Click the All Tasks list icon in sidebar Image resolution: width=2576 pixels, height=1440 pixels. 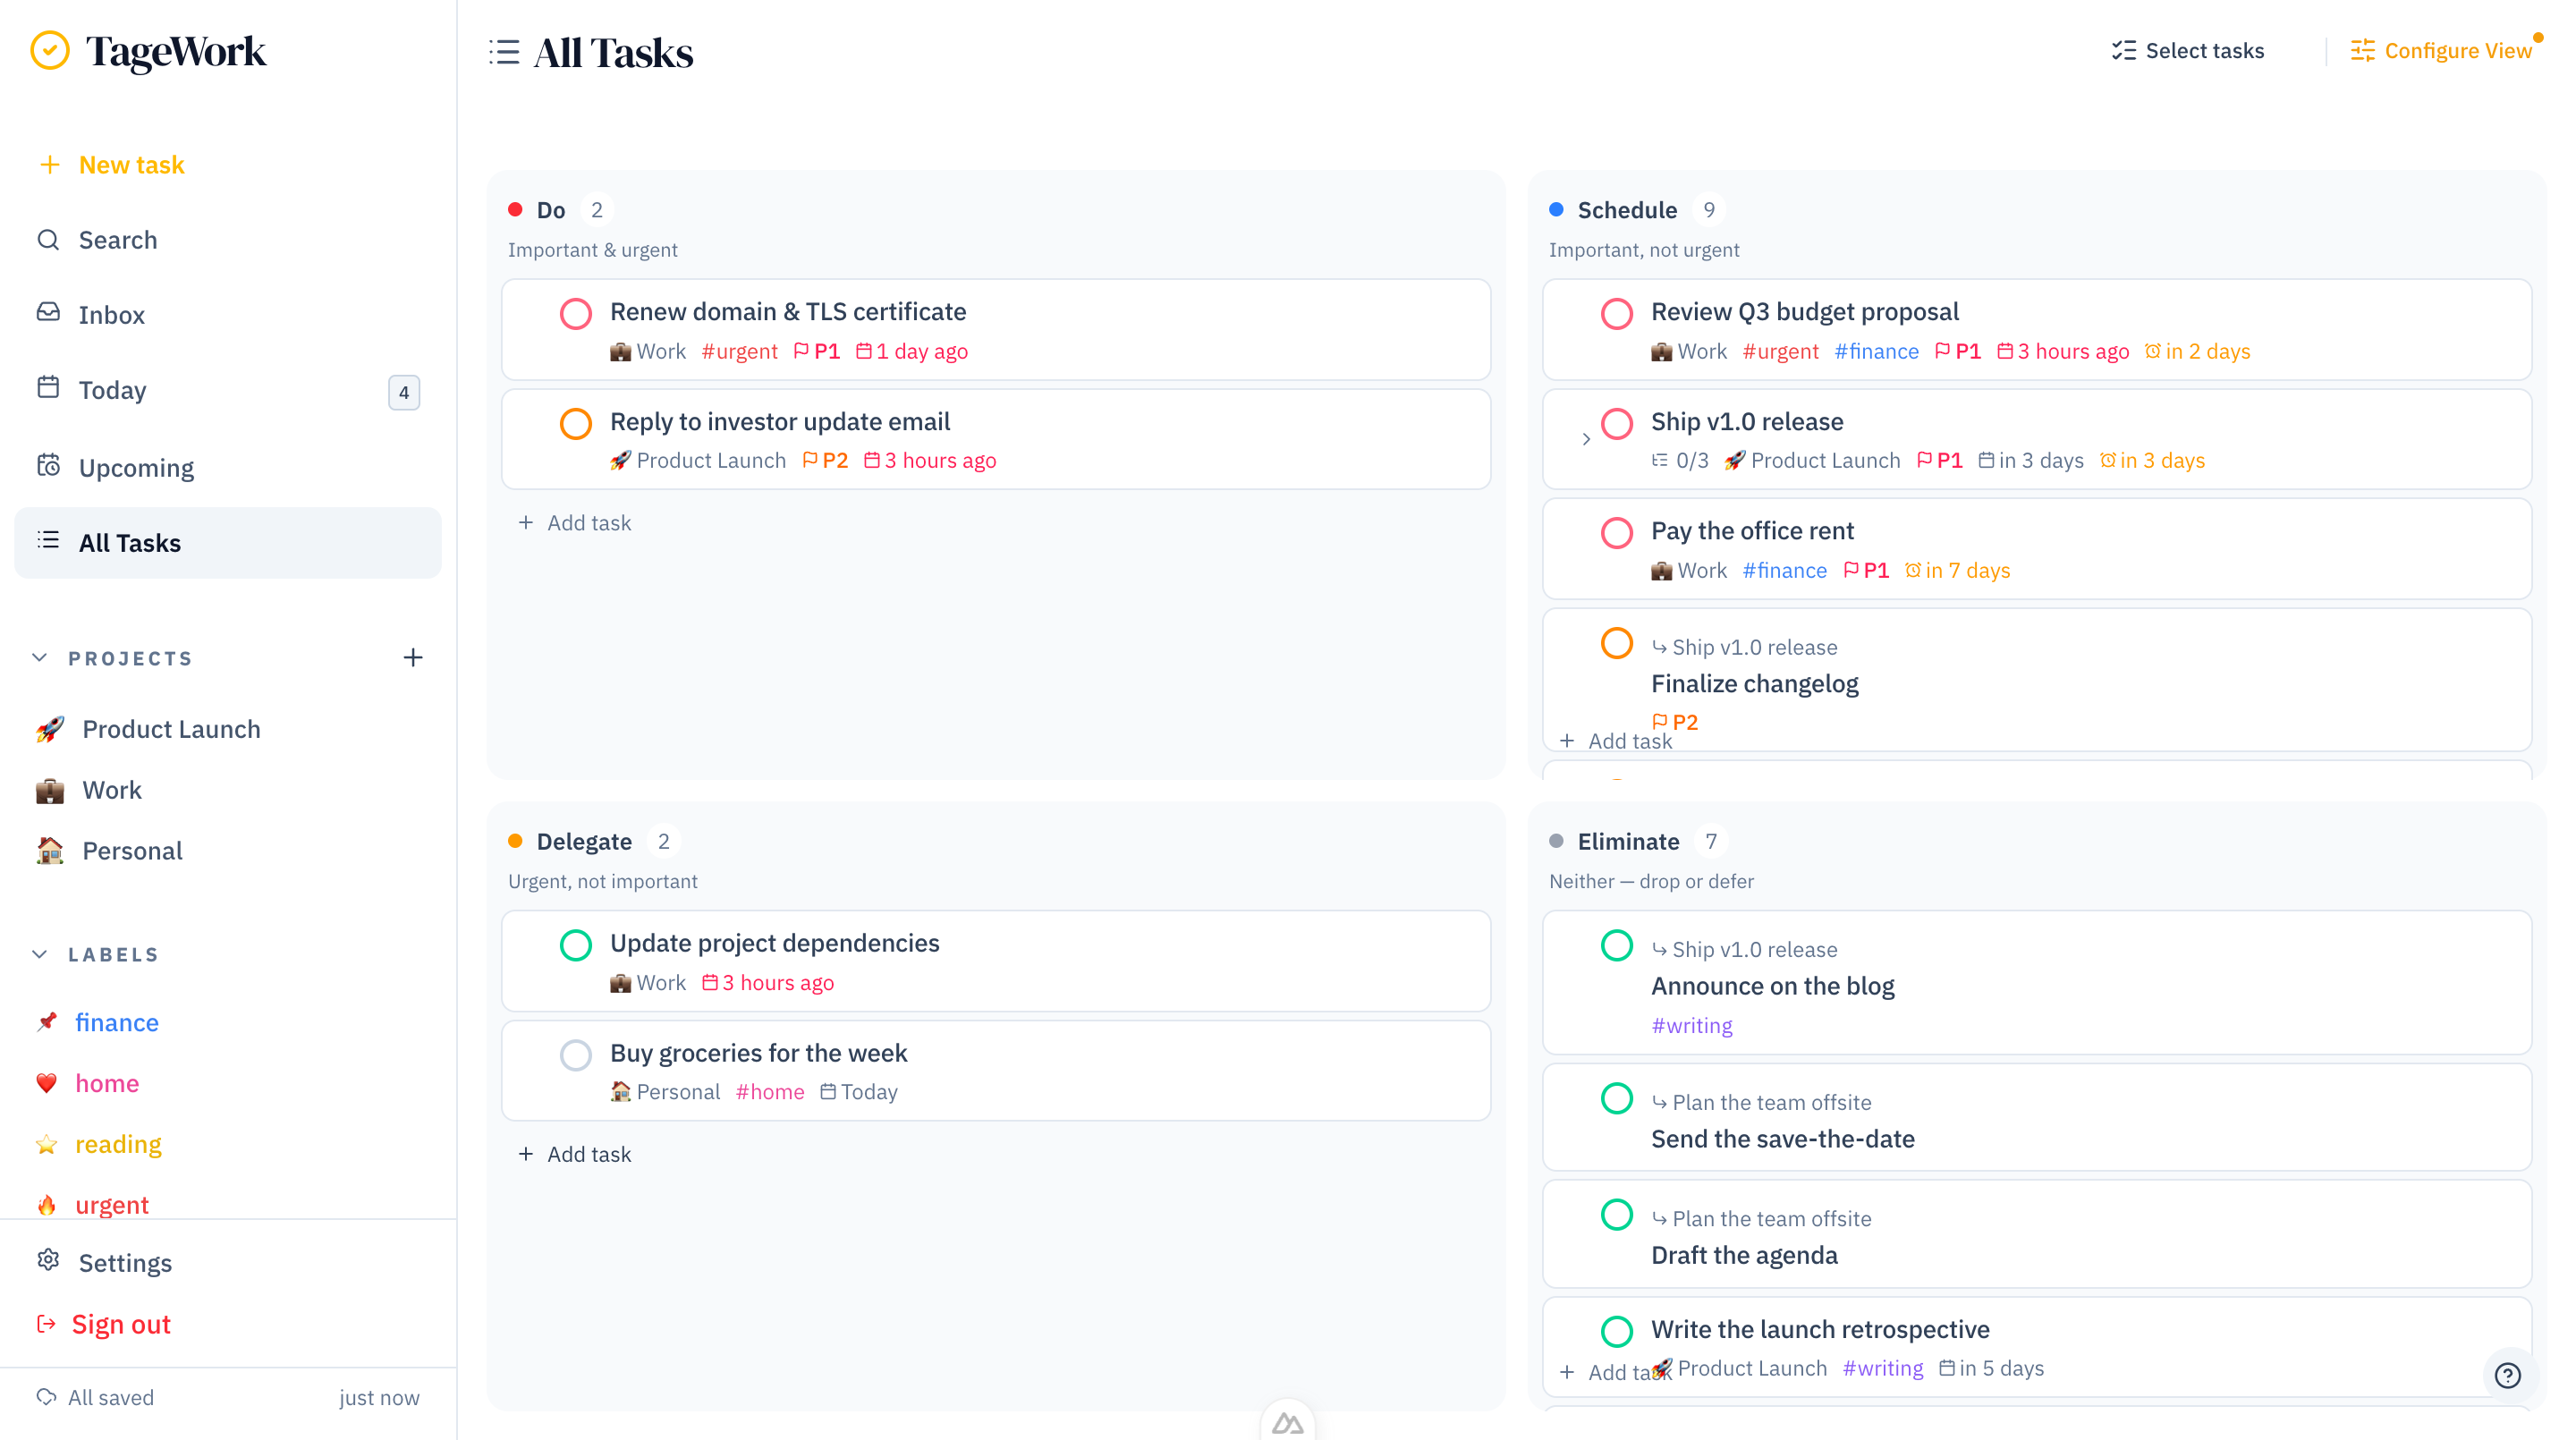(x=48, y=541)
